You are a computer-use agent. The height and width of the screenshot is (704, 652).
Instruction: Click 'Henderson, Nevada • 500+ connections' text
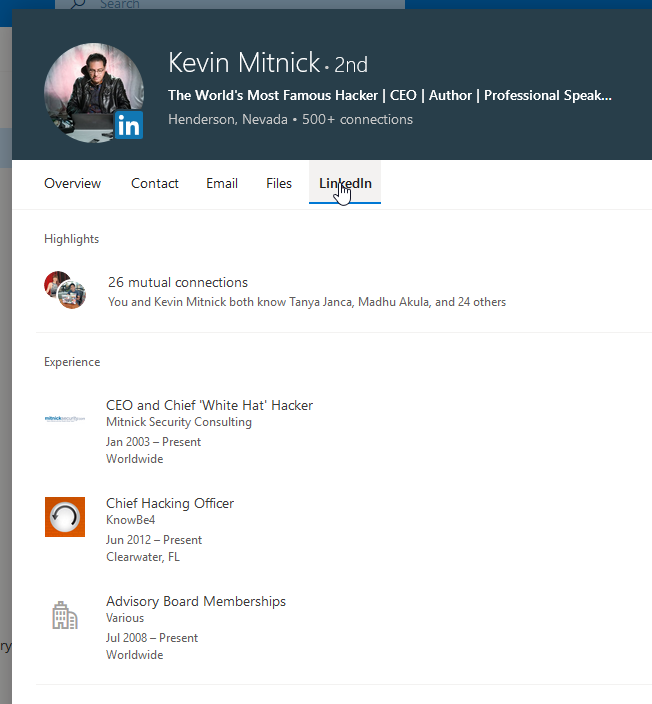click(290, 119)
